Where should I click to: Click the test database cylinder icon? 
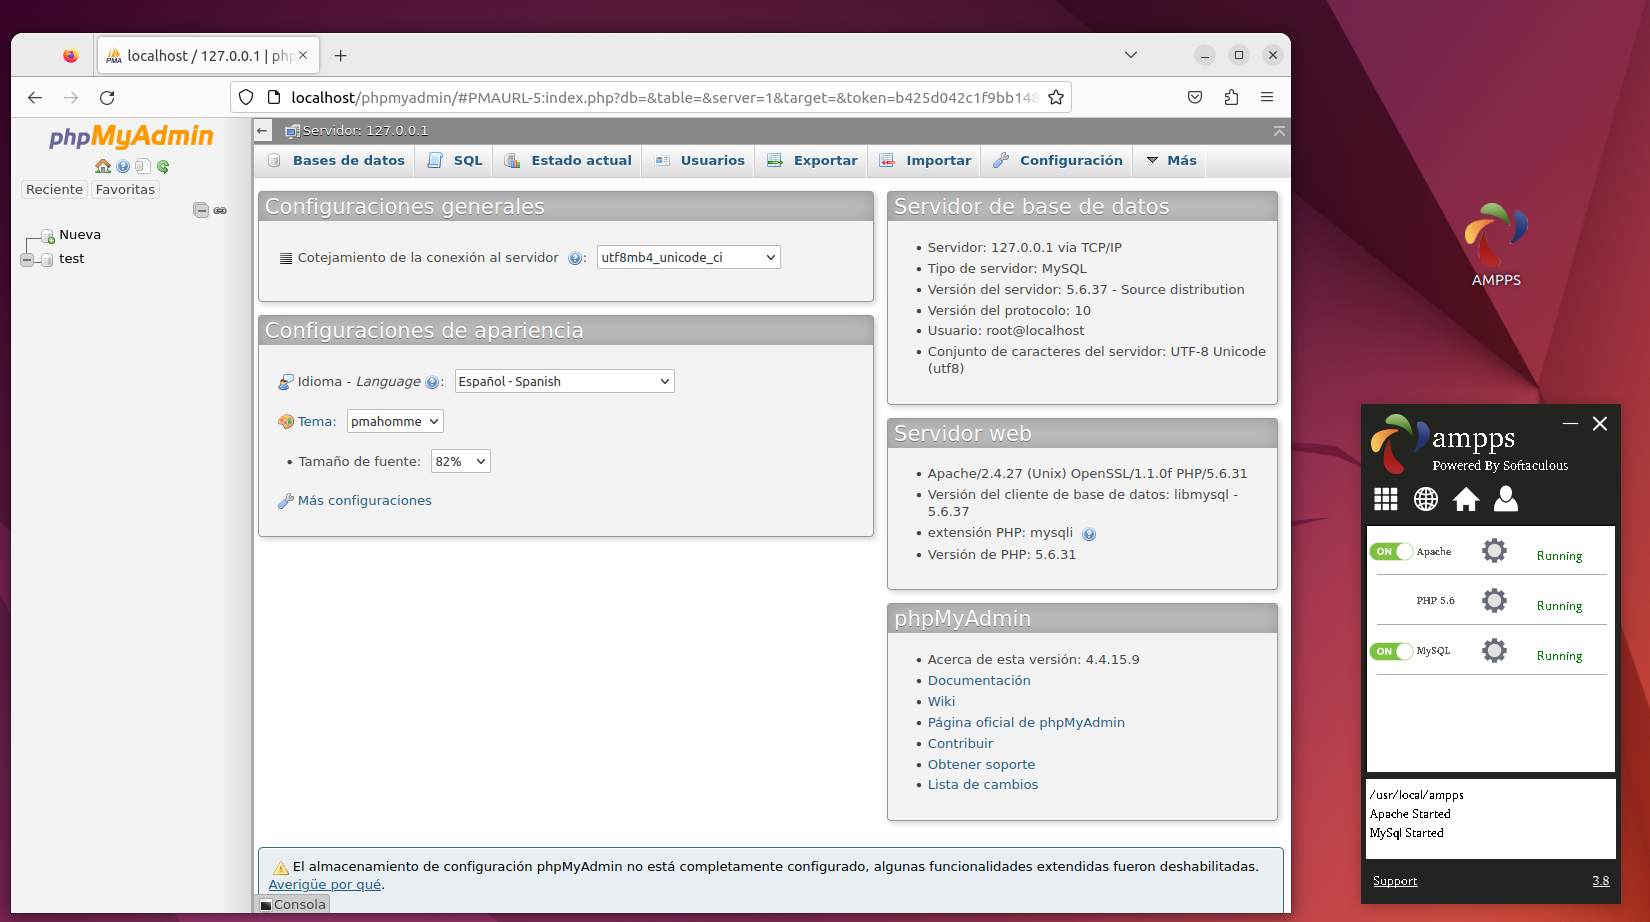[47, 260]
